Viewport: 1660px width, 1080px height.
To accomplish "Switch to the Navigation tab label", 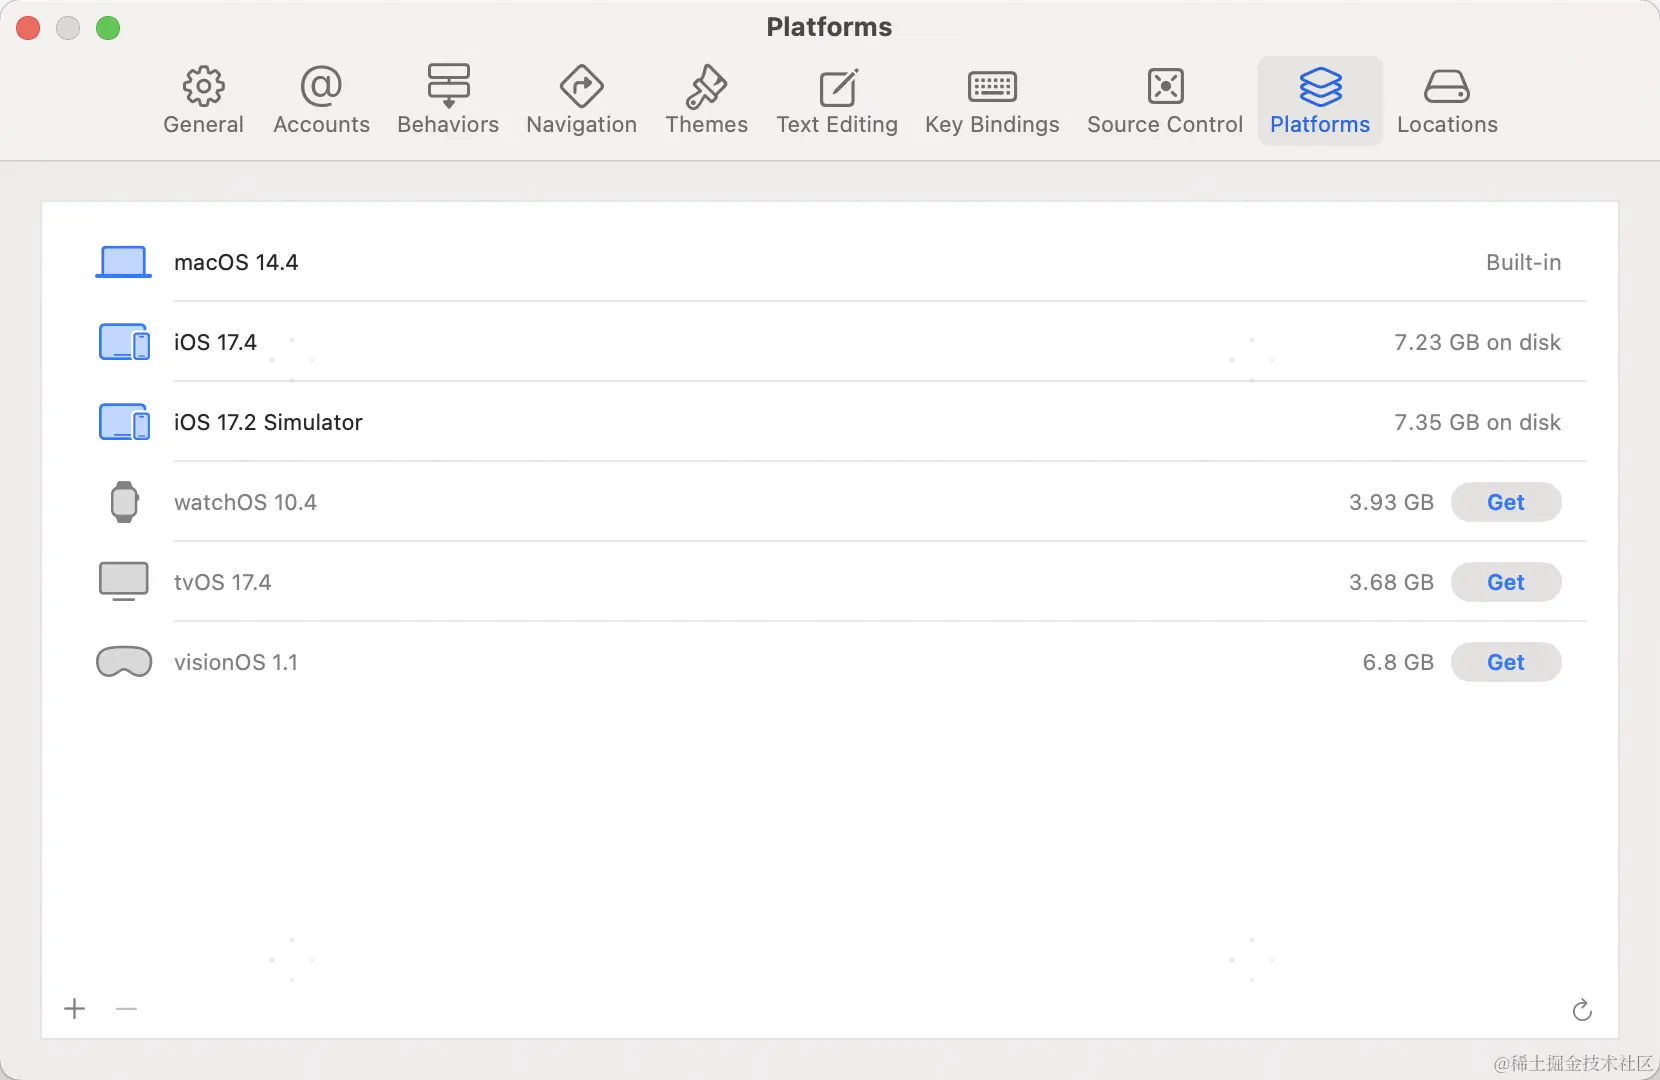I will pos(581,125).
